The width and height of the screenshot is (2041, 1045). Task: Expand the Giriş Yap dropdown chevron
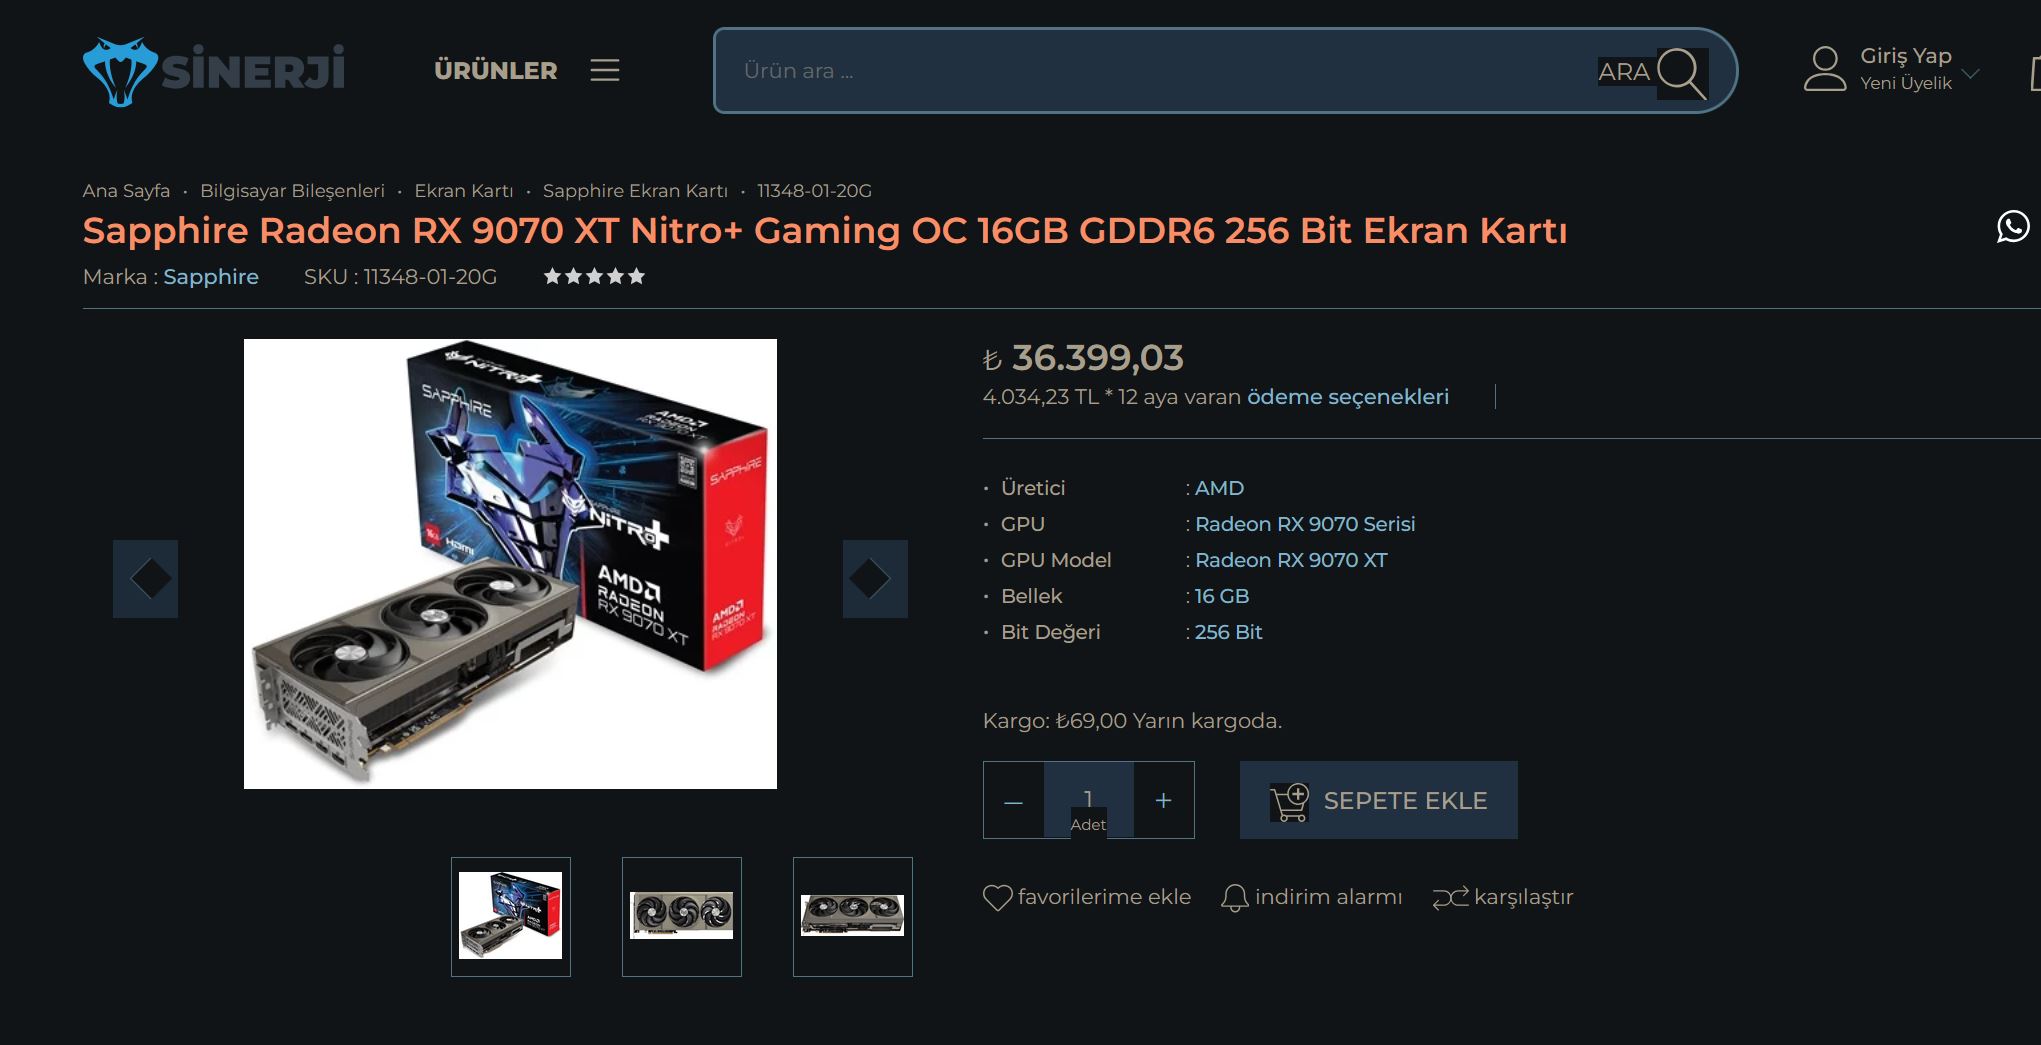point(1970,73)
